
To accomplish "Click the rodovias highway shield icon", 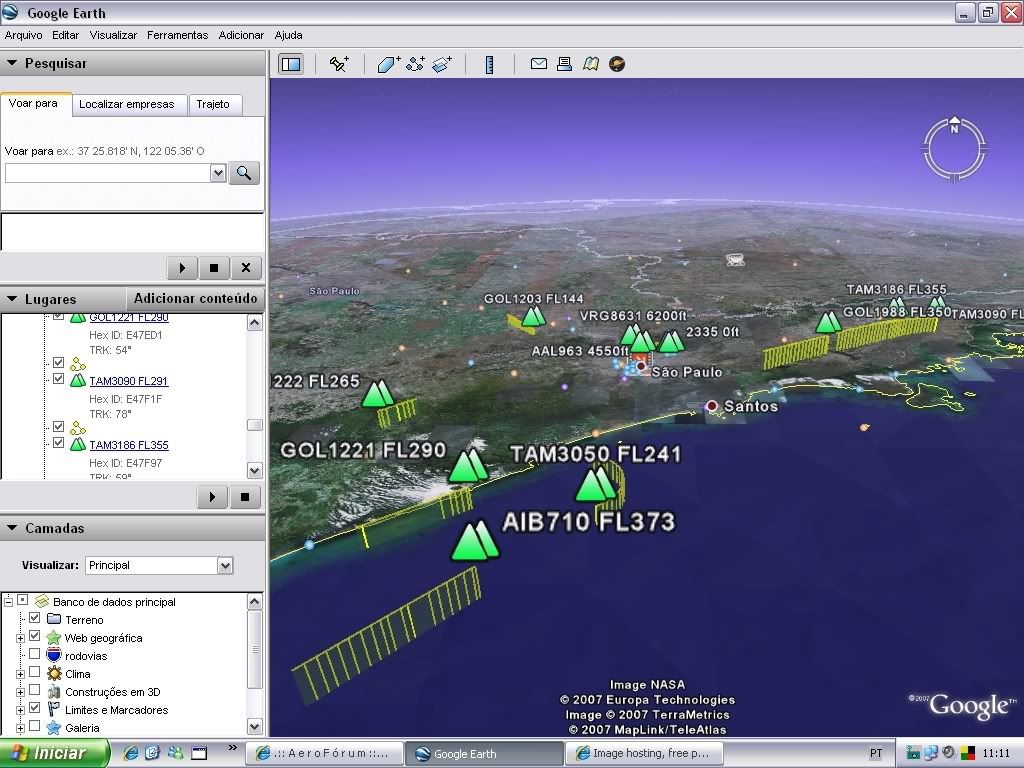I will coord(54,656).
